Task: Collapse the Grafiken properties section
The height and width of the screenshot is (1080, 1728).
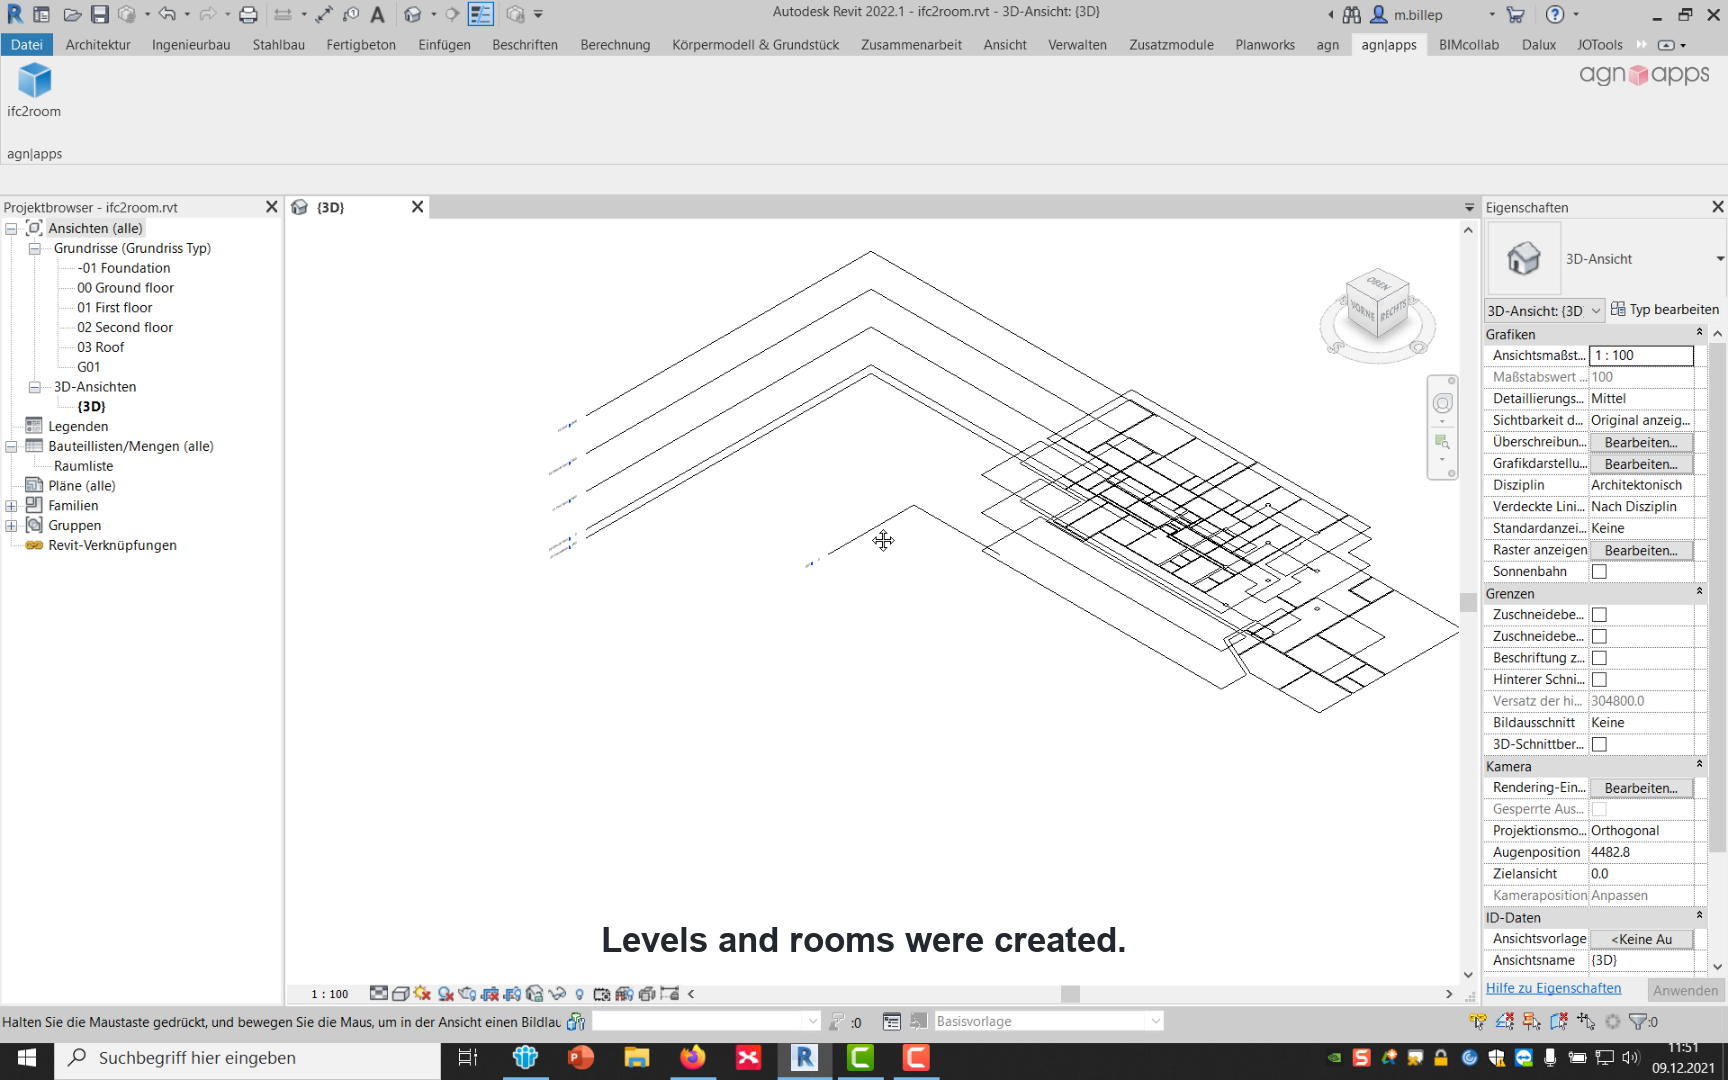Action: 1699,333
